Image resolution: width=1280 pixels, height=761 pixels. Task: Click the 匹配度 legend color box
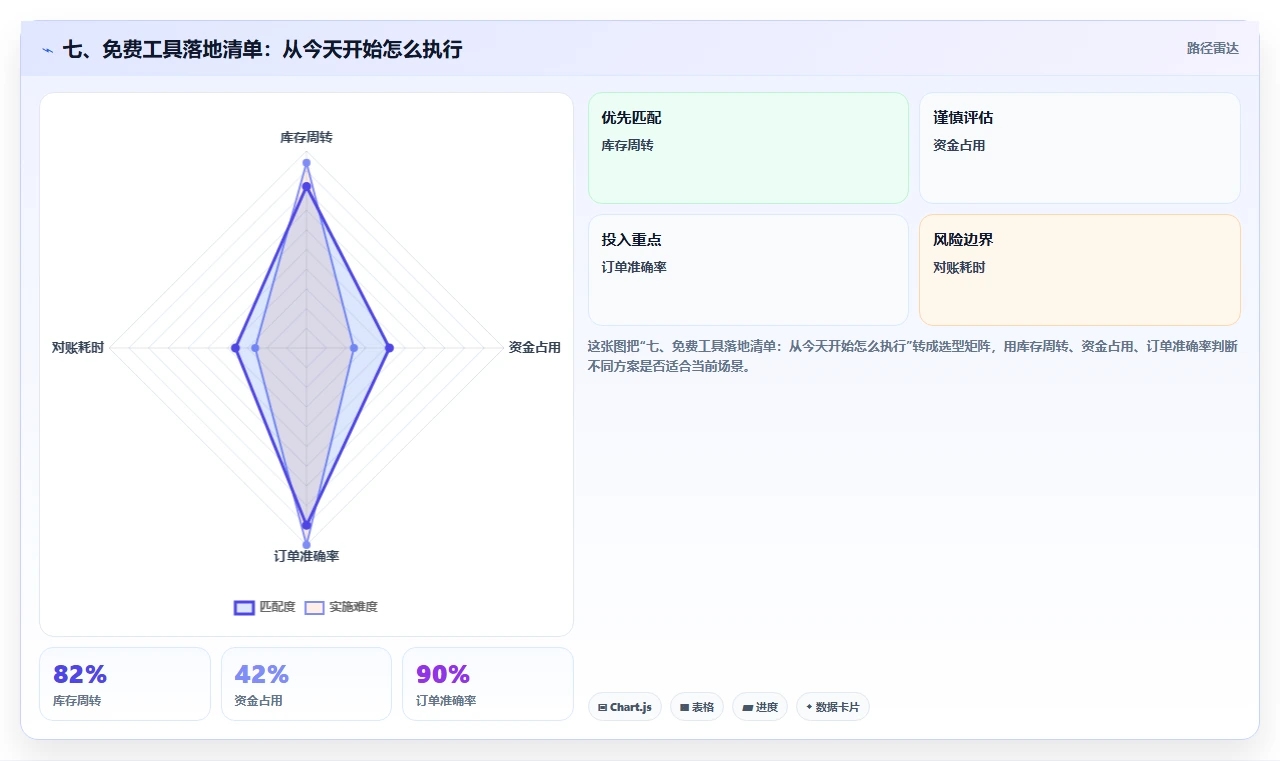[245, 607]
